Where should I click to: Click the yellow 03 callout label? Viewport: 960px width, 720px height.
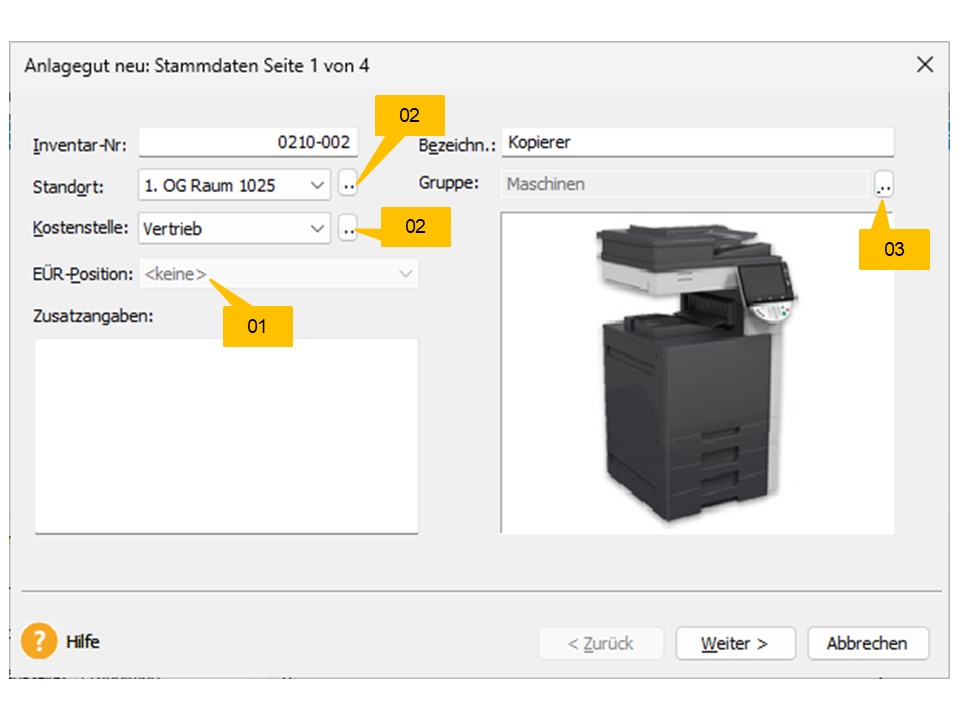[x=894, y=249]
